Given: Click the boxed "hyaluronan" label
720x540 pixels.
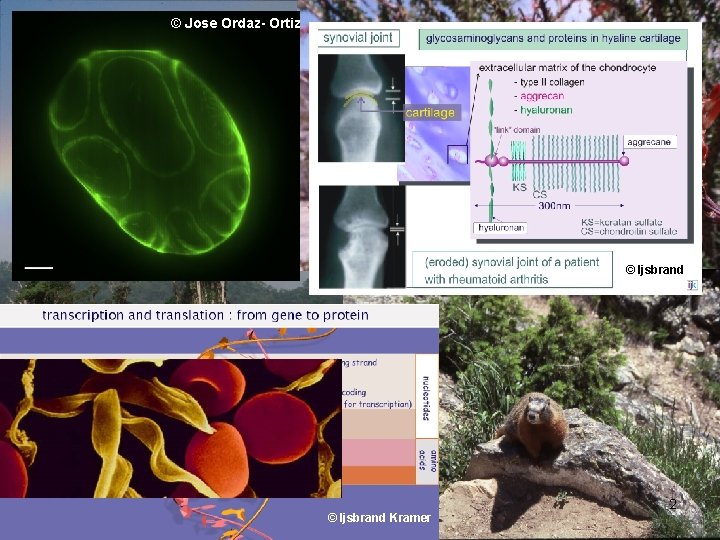Looking at the screenshot, I should click(500, 228).
